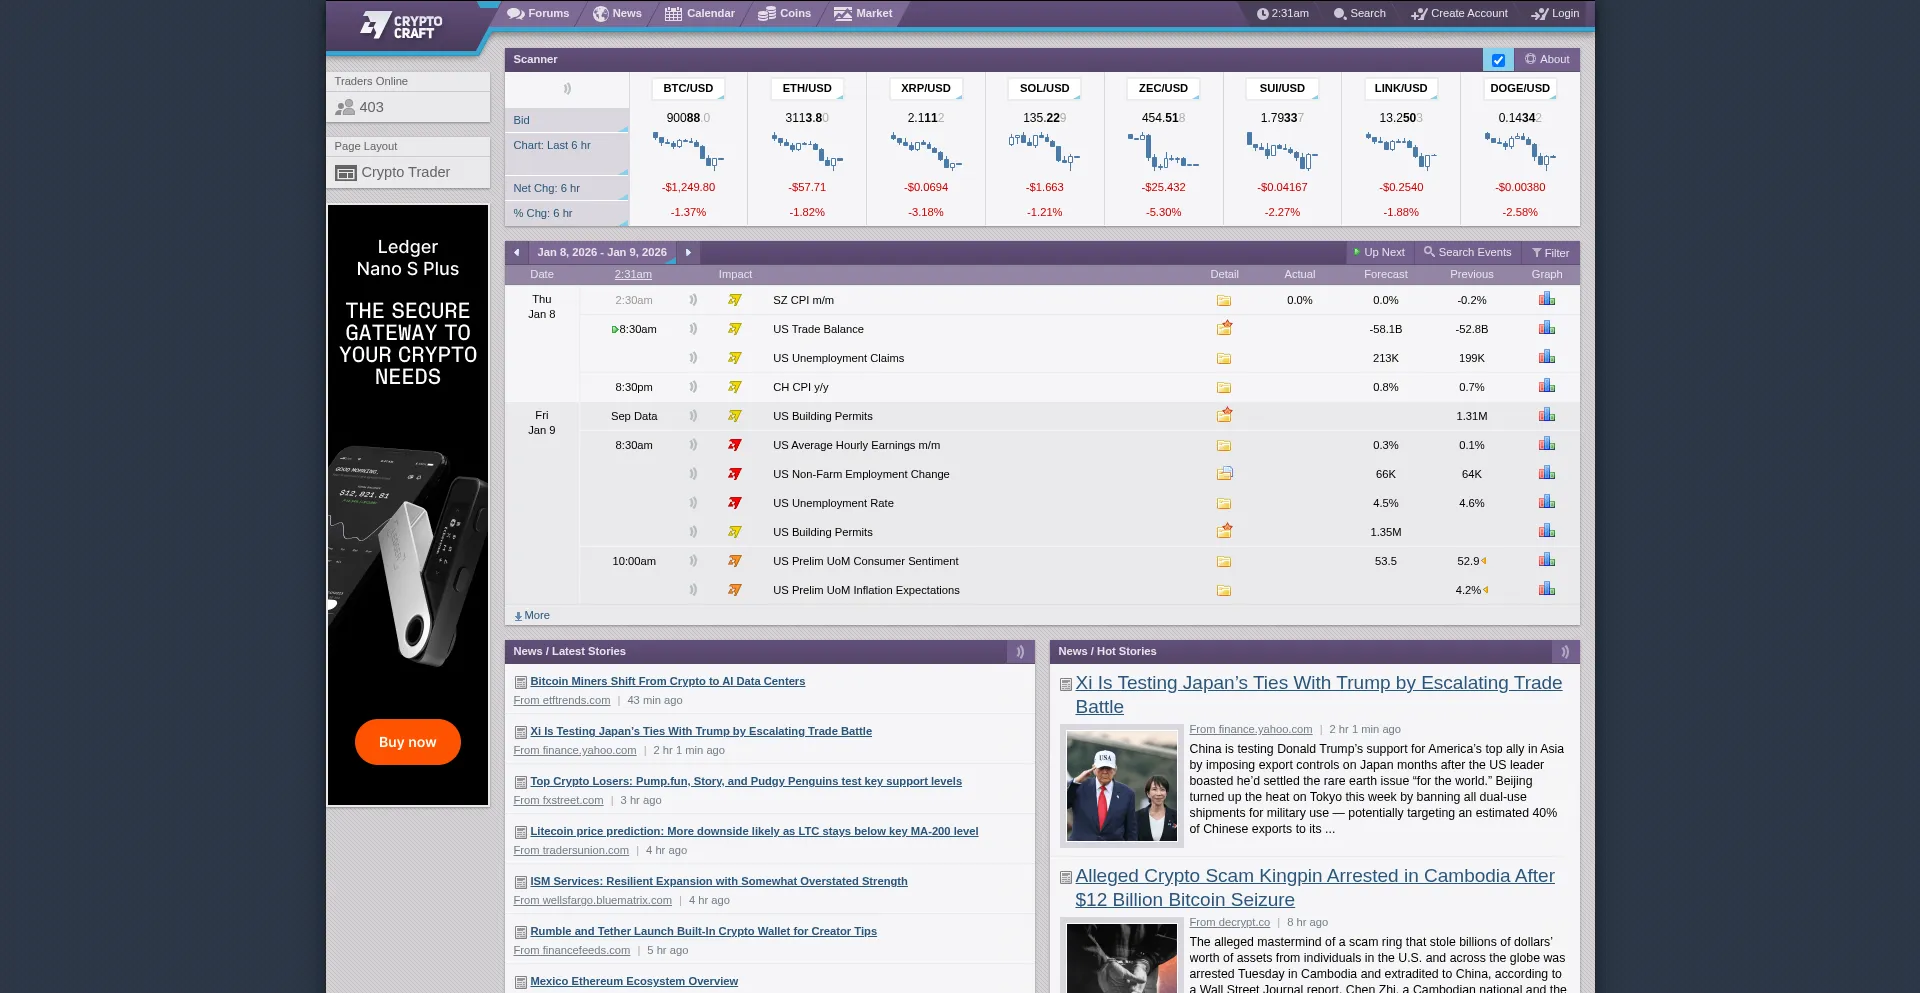The image size is (1920, 993).
Task: Click the Buy now button
Action: coord(407,742)
